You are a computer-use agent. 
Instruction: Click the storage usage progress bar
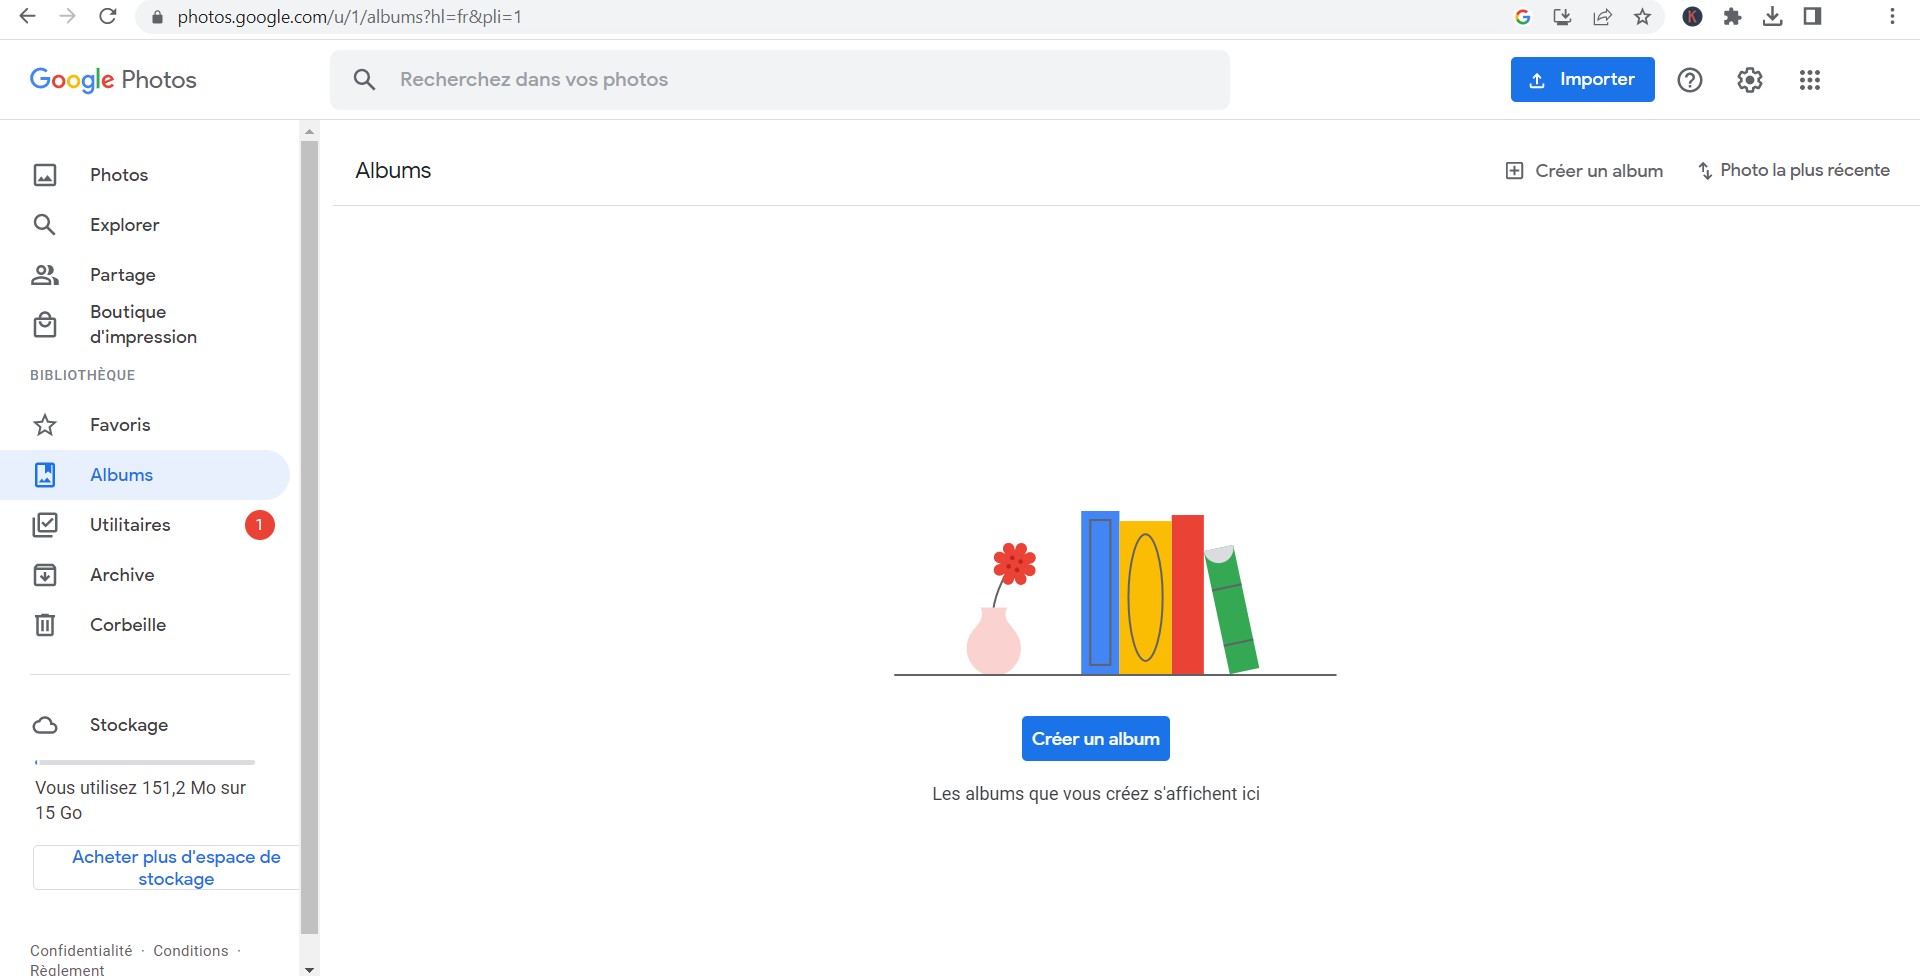click(145, 762)
